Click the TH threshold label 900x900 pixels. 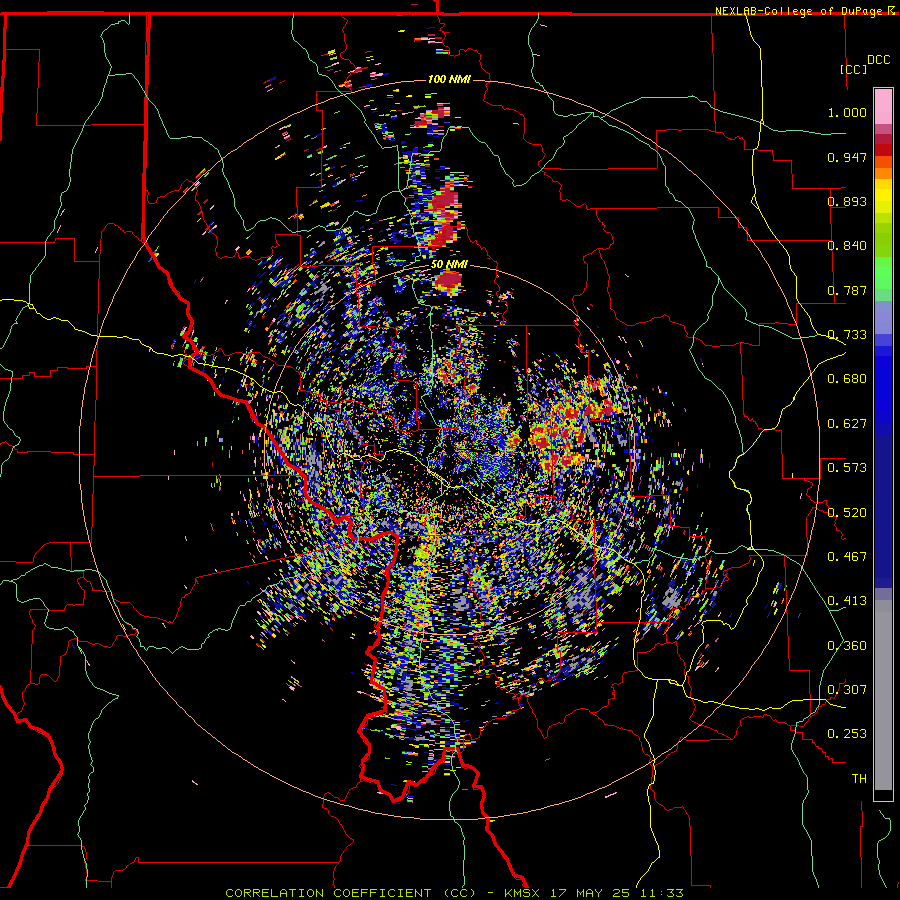coord(859,779)
